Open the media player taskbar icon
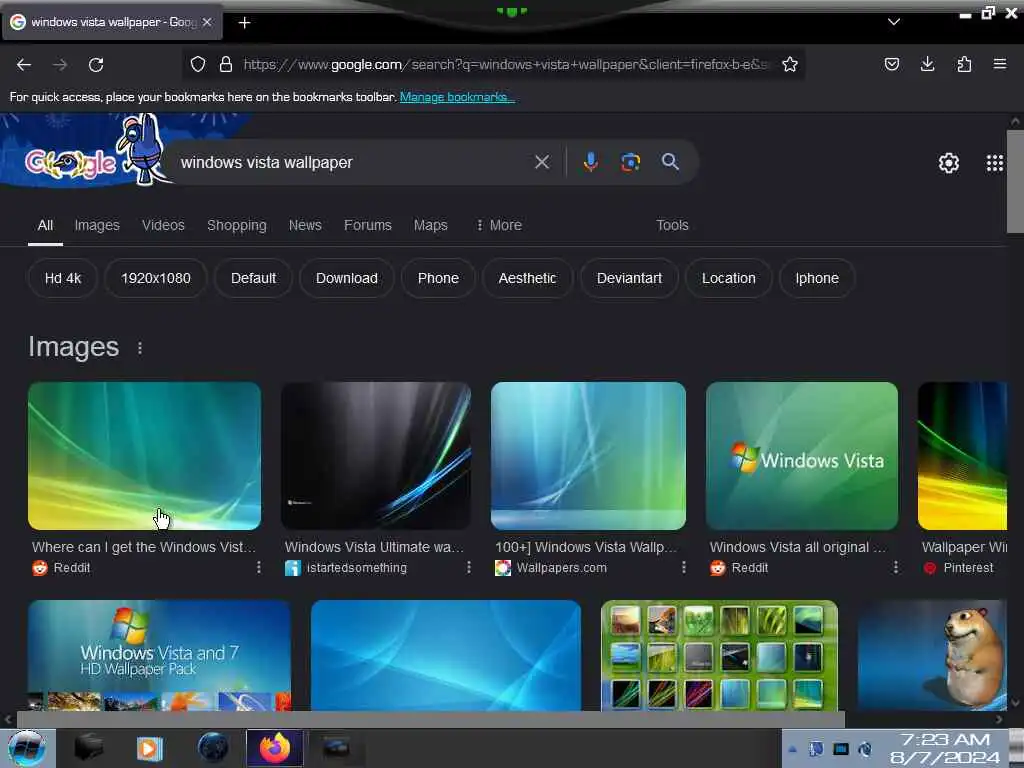The image size is (1024, 768). click(x=149, y=748)
